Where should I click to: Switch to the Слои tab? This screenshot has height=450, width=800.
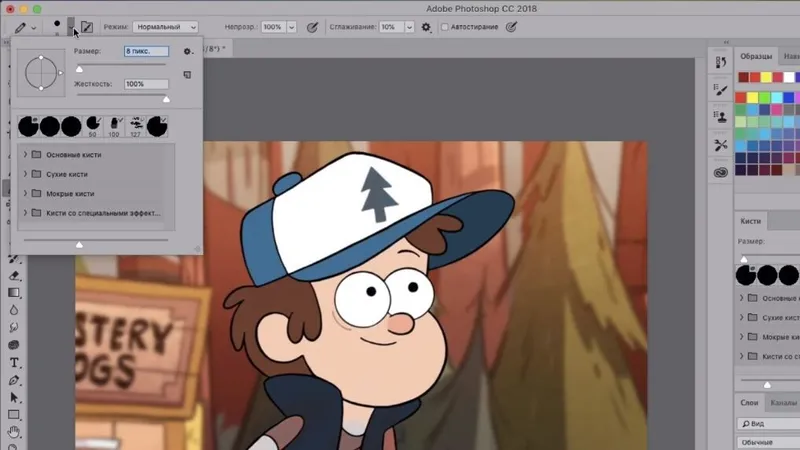749,403
